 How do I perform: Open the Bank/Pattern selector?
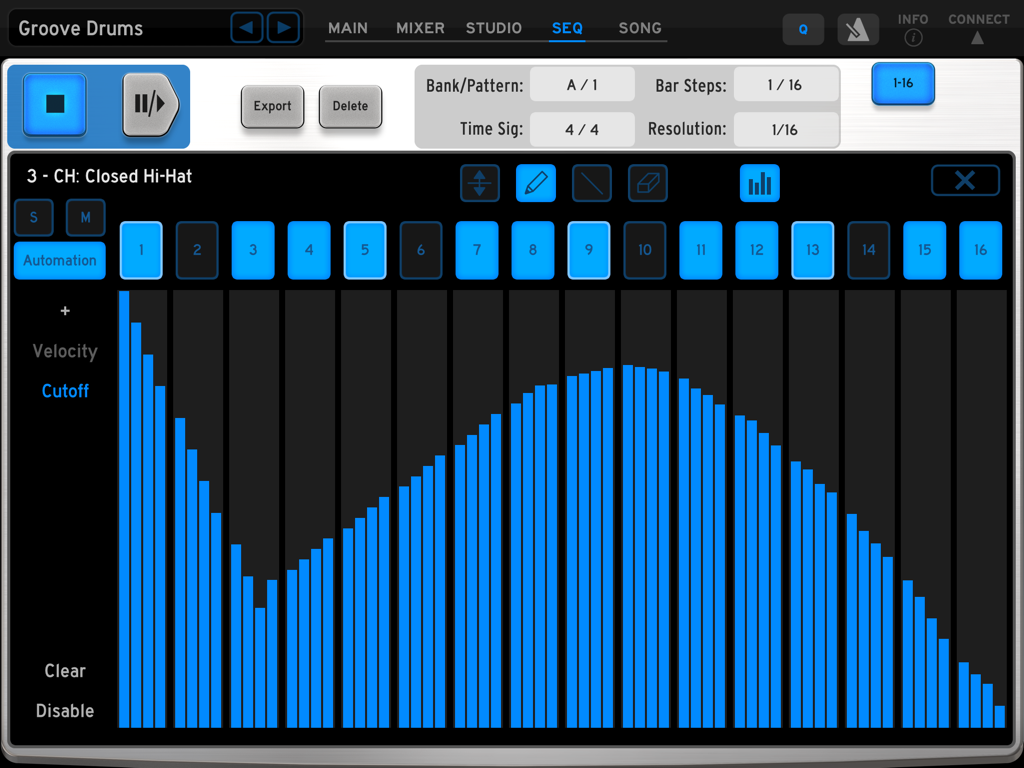click(582, 85)
